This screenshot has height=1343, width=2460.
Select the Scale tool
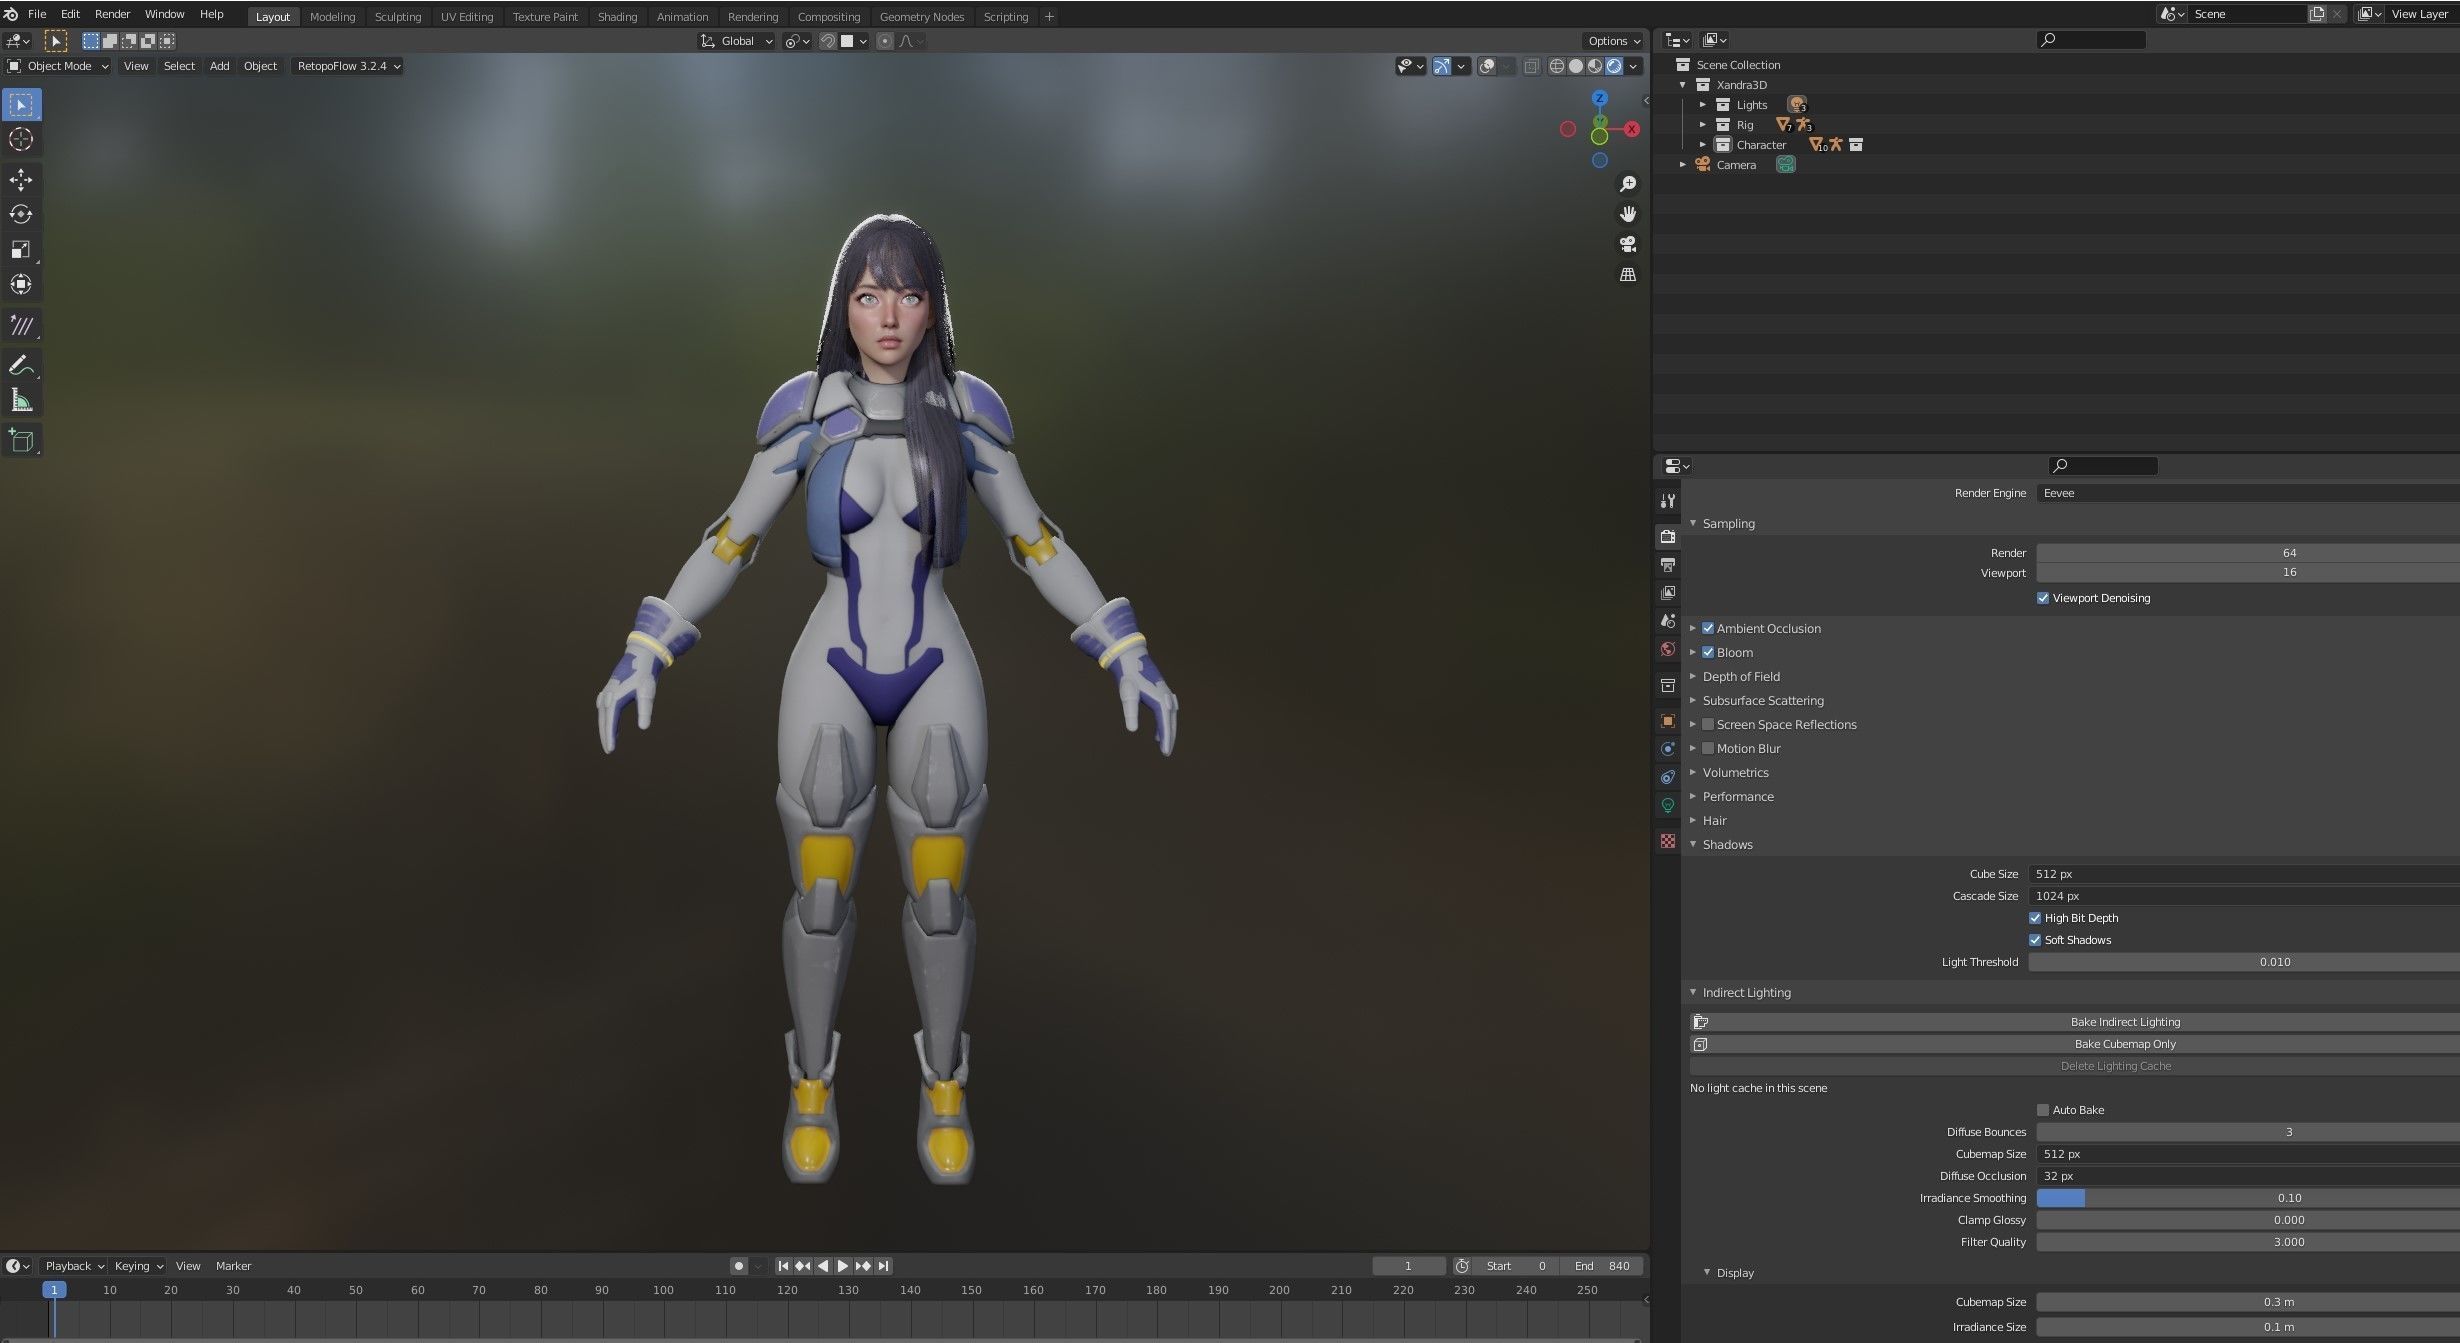click(21, 250)
